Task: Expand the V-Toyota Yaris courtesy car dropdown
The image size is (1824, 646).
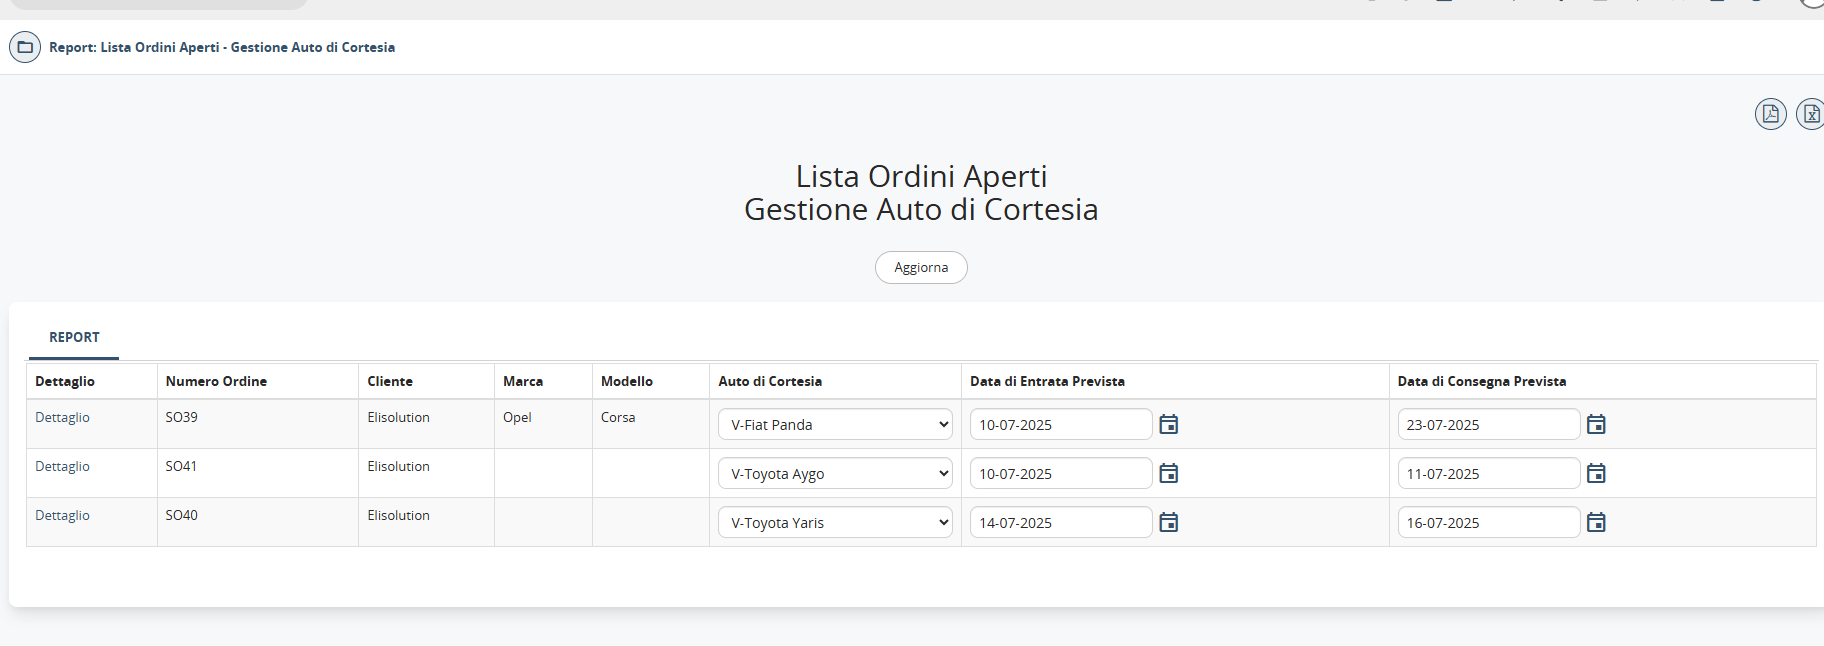Action: [835, 523]
